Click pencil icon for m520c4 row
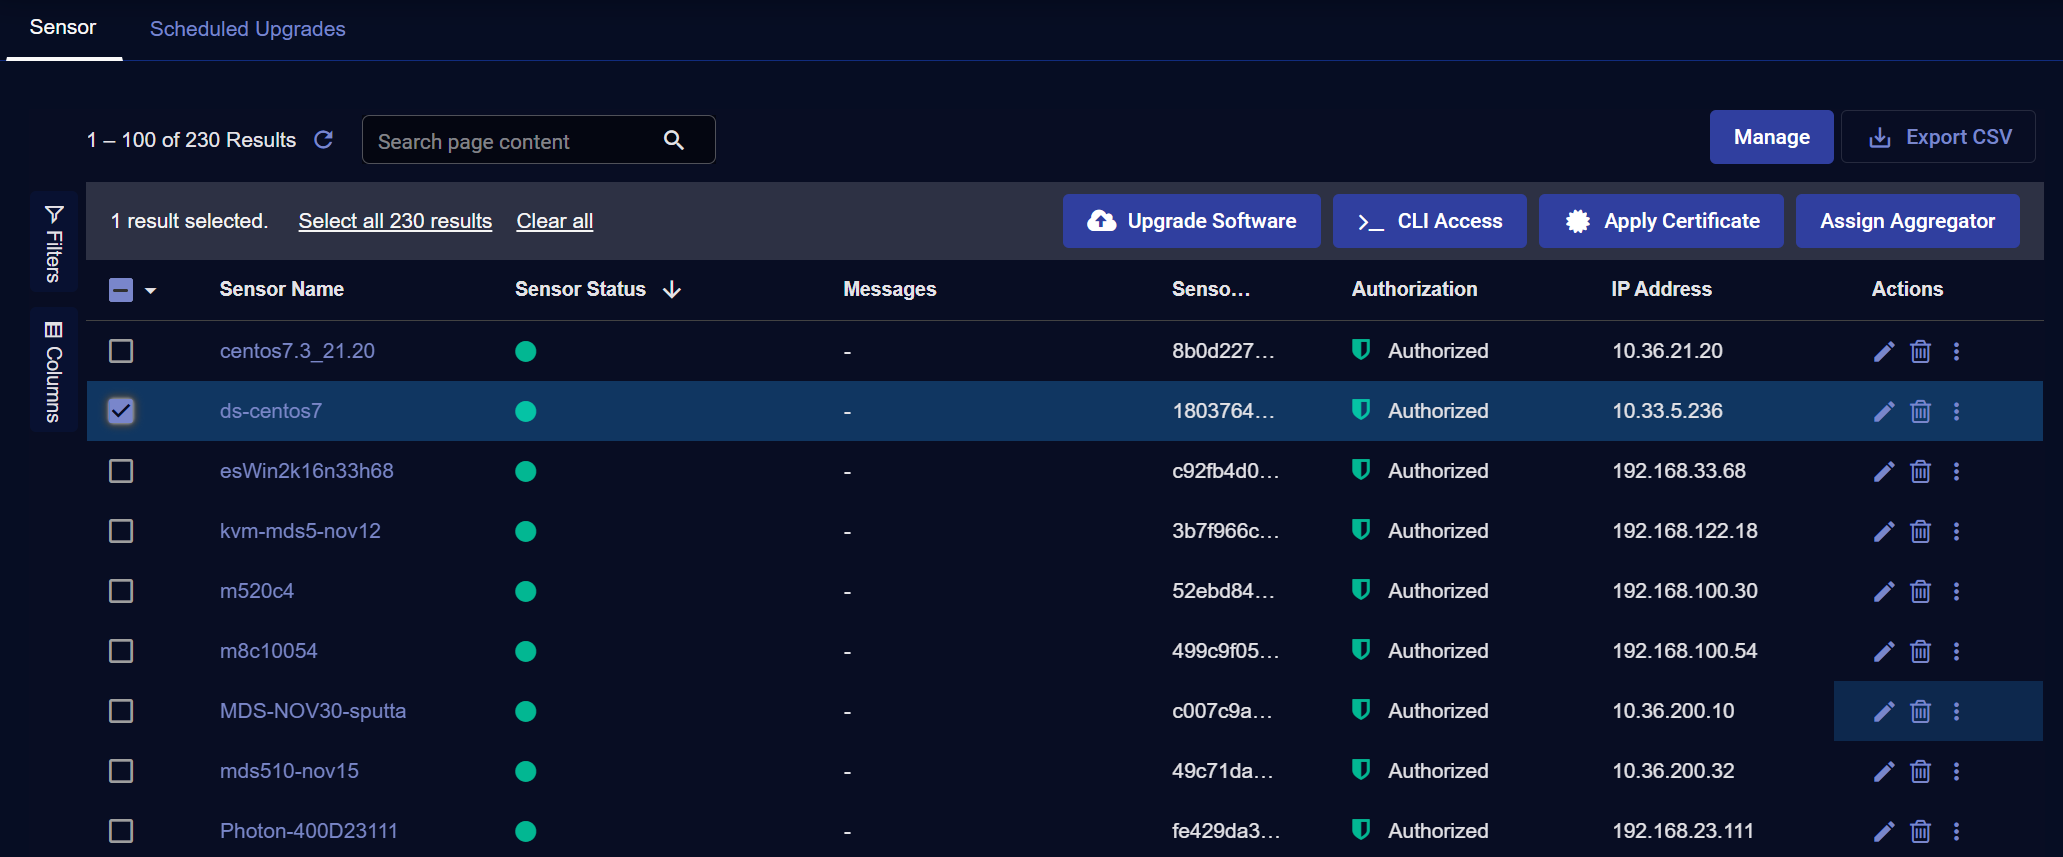The height and width of the screenshot is (857, 2063). coord(1883,592)
